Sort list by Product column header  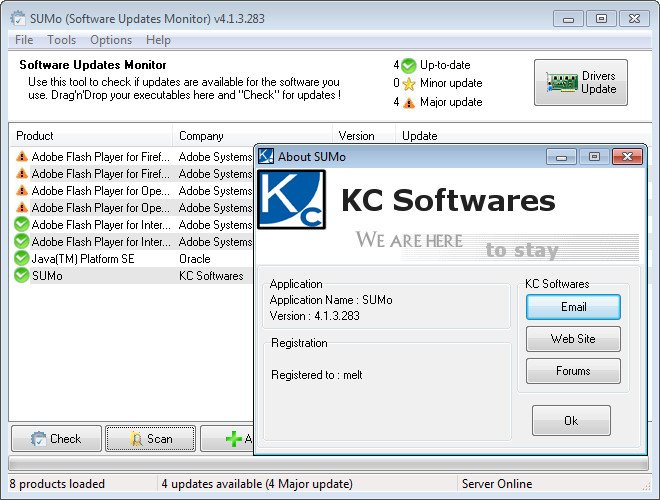pos(90,136)
